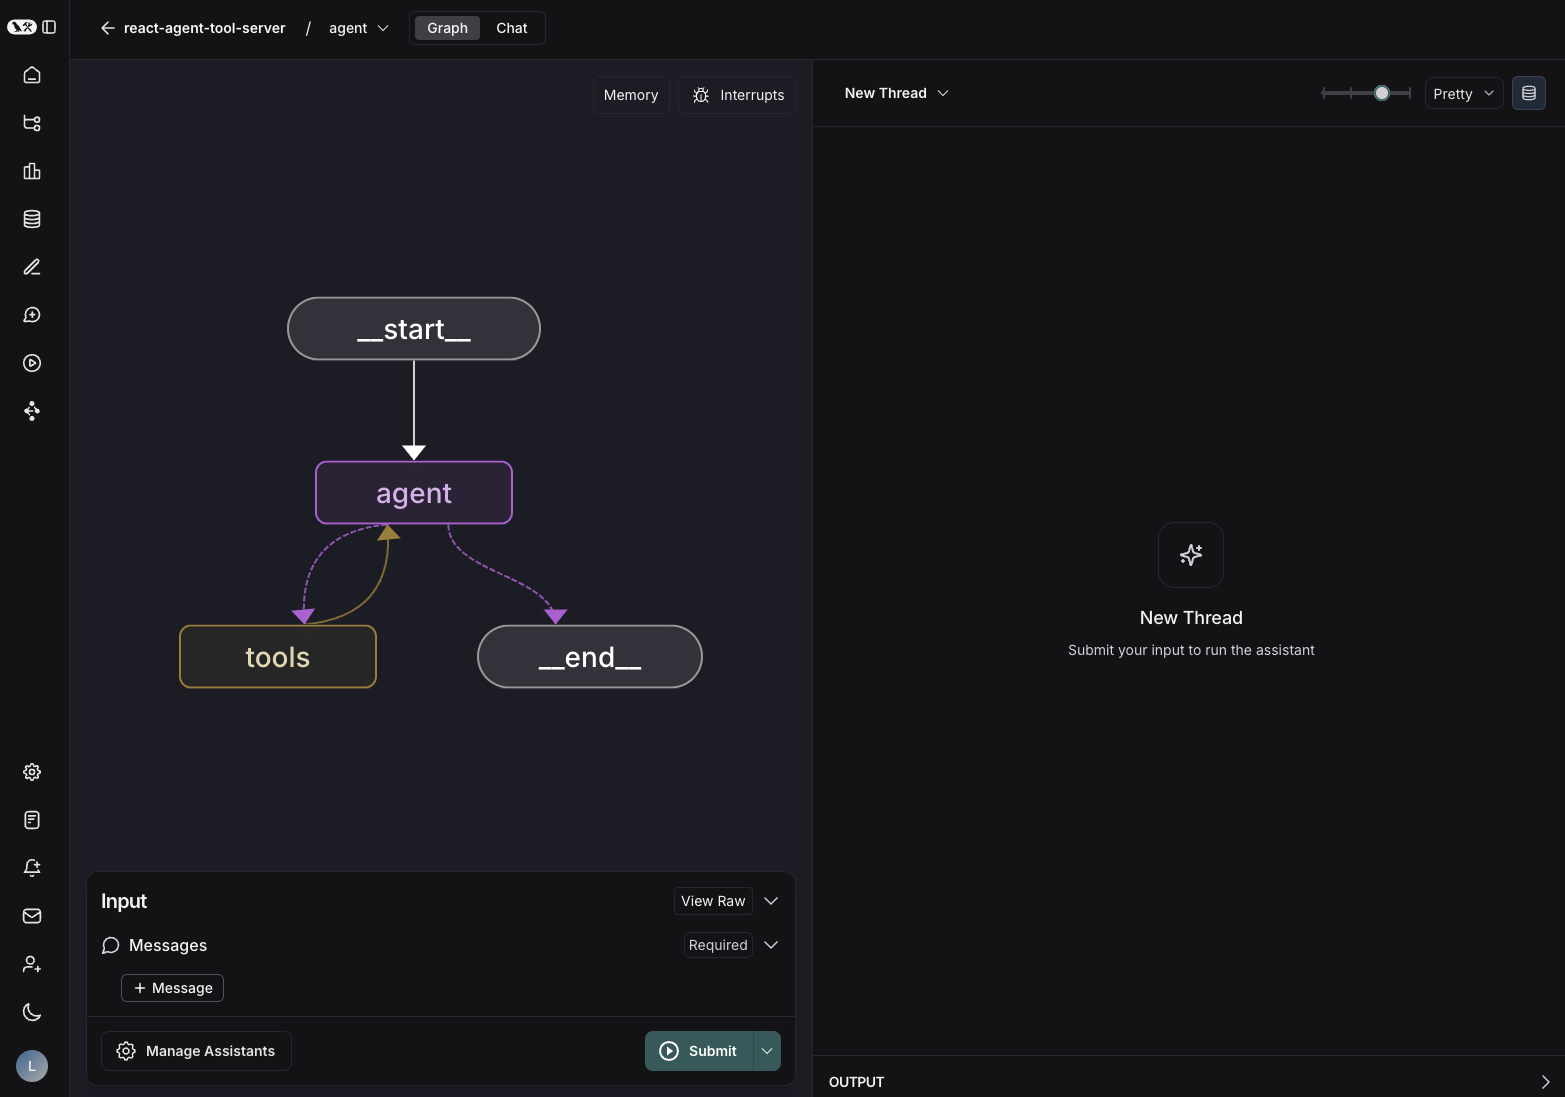The image size is (1565, 1097).
Task: Adjust the graph zoom slider handle
Action: click(x=1381, y=92)
